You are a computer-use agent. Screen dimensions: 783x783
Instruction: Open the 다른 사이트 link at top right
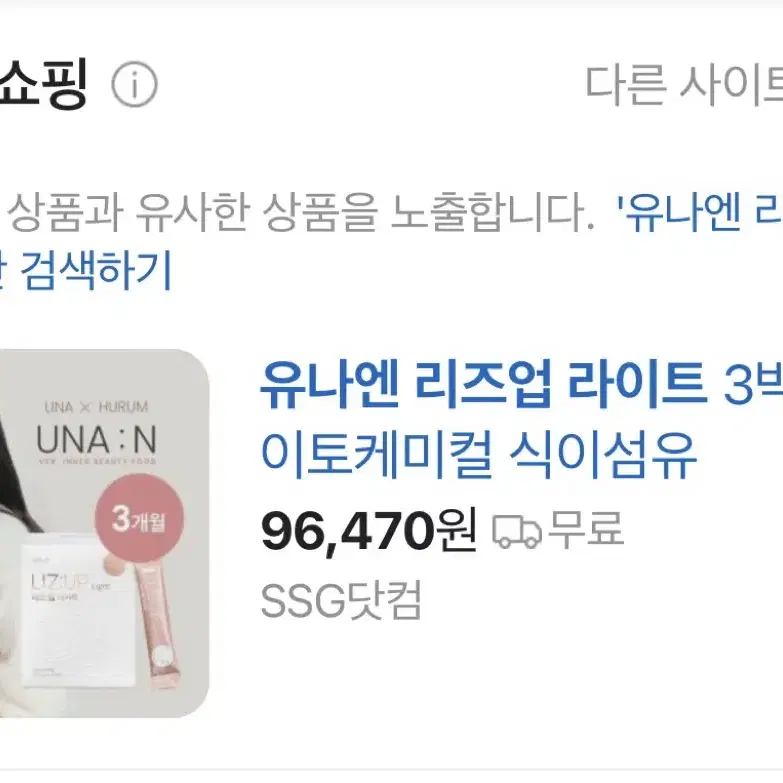coord(684,85)
